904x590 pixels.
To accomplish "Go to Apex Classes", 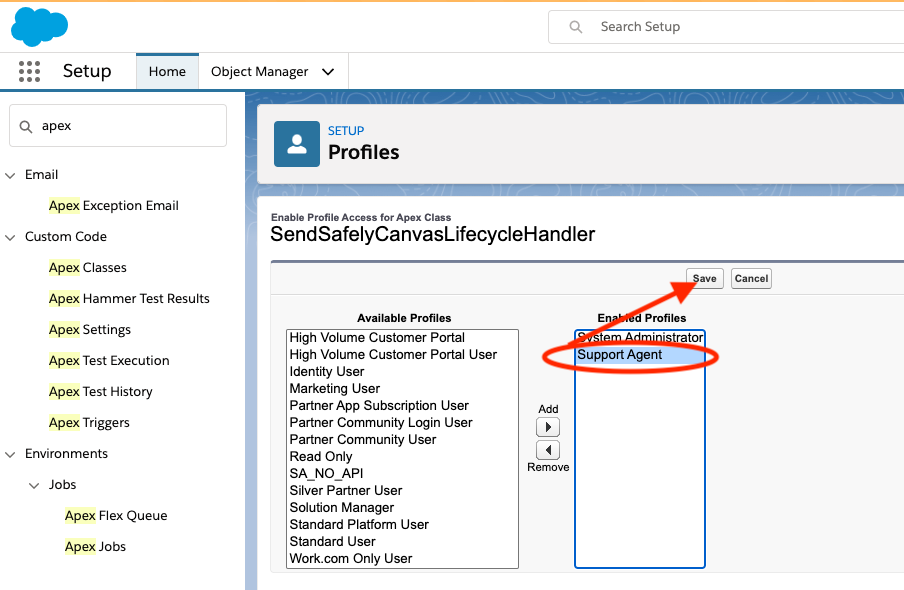I will click(x=88, y=268).
